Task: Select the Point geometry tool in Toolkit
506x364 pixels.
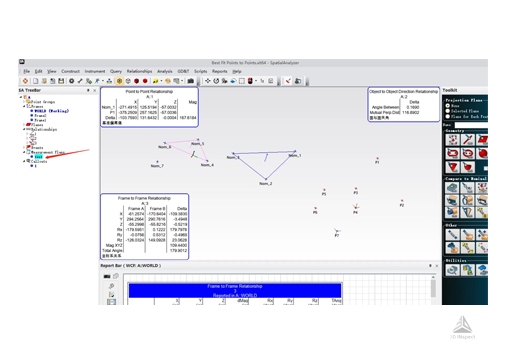Action: 452,140
